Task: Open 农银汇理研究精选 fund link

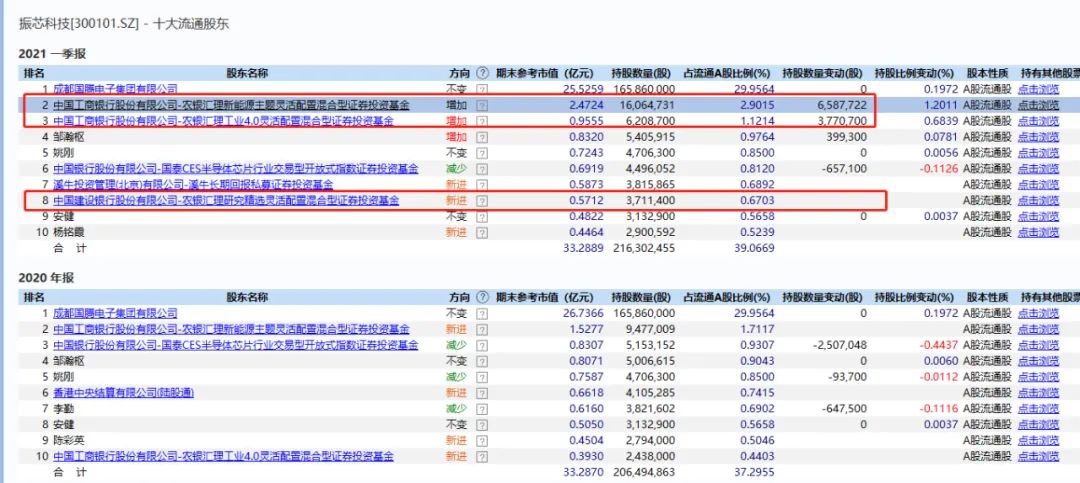Action: click(226, 201)
